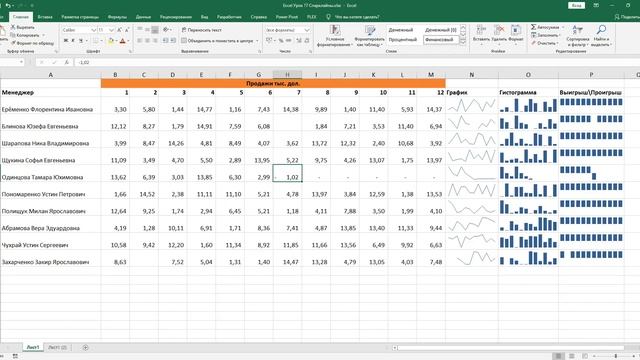This screenshot has height=360, width=640.
Task: Expand the cell styles gallery arrow
Action: (x=463, y=42)
